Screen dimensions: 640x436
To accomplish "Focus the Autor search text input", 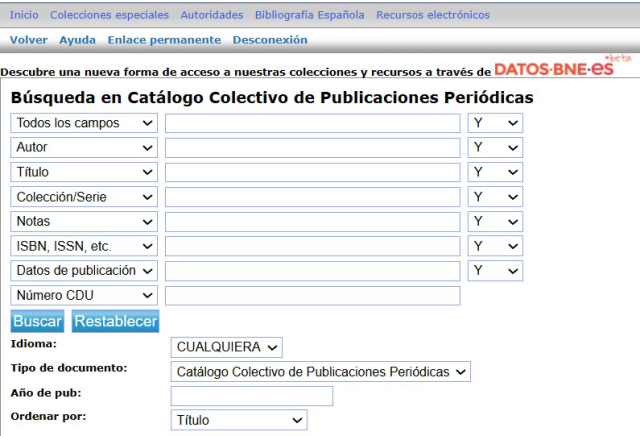I will (313, 148).
